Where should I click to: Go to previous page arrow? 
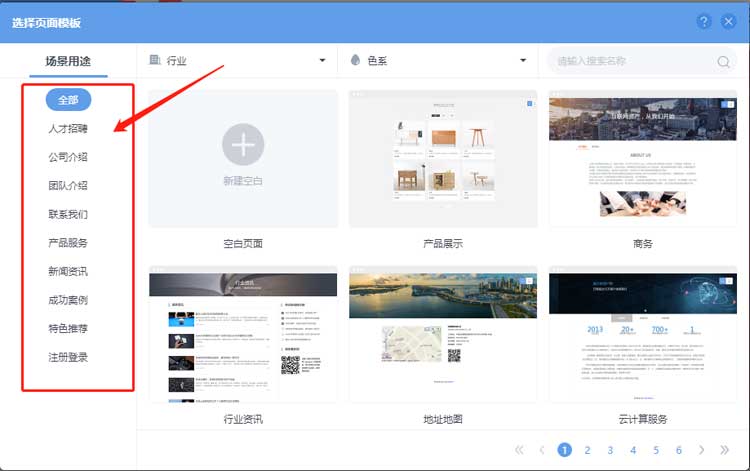[542, 451]
